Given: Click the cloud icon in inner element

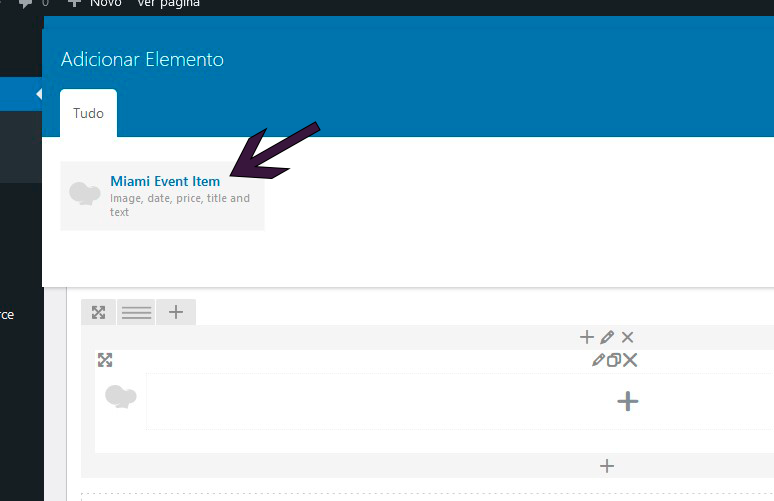Looking at the screenshot, I should (120, 396).
